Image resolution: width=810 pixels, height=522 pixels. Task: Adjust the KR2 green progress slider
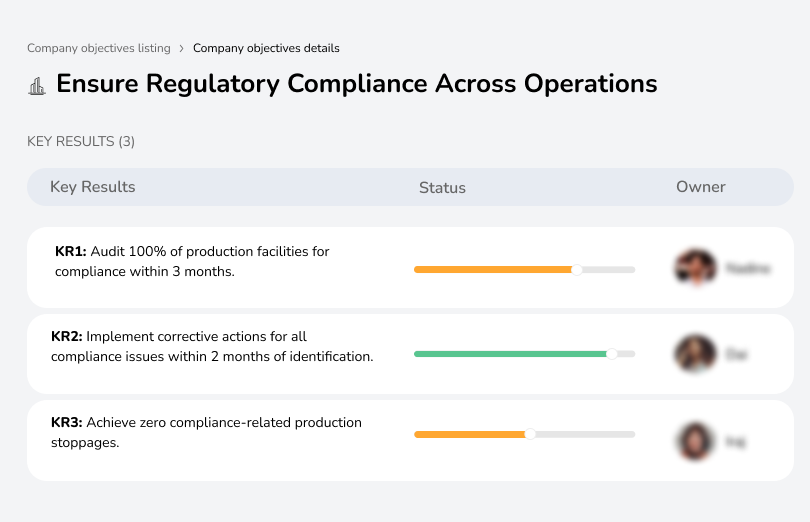(612, 354)
